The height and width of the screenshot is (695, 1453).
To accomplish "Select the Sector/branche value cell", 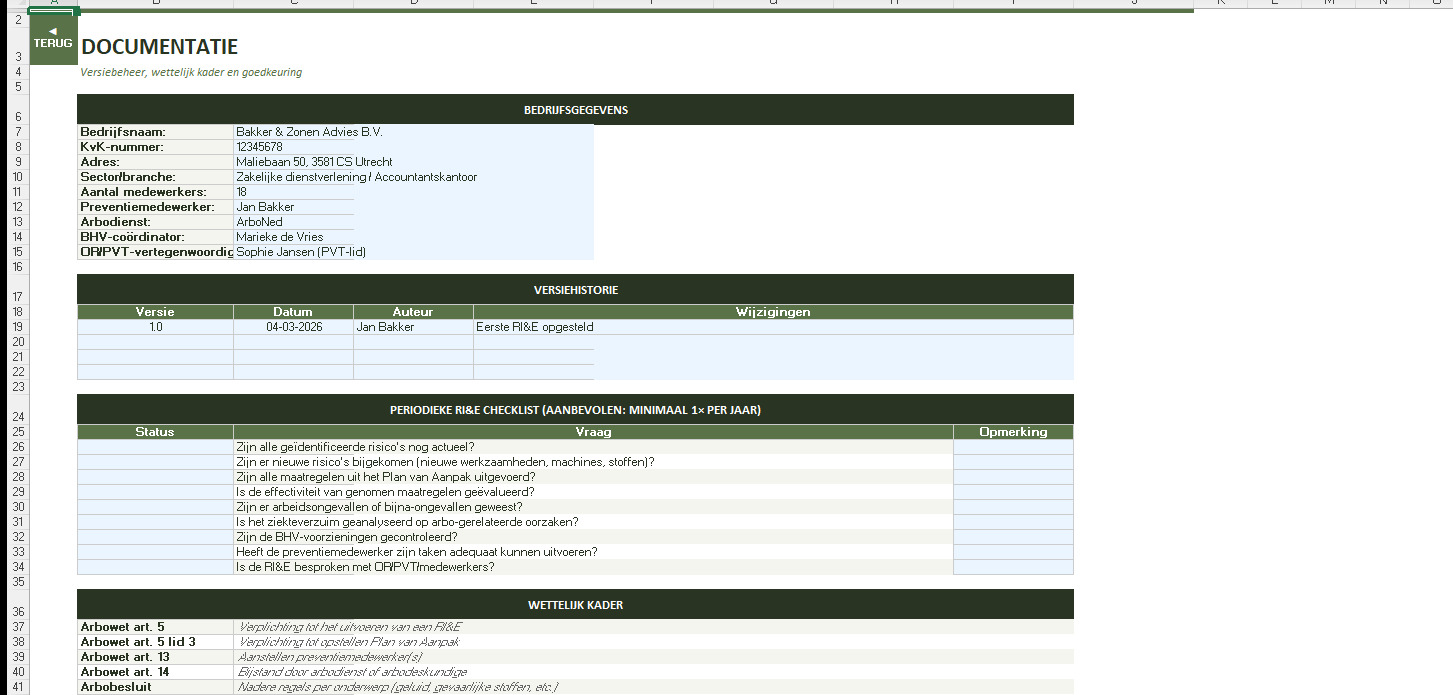I will tap(356, 177).
